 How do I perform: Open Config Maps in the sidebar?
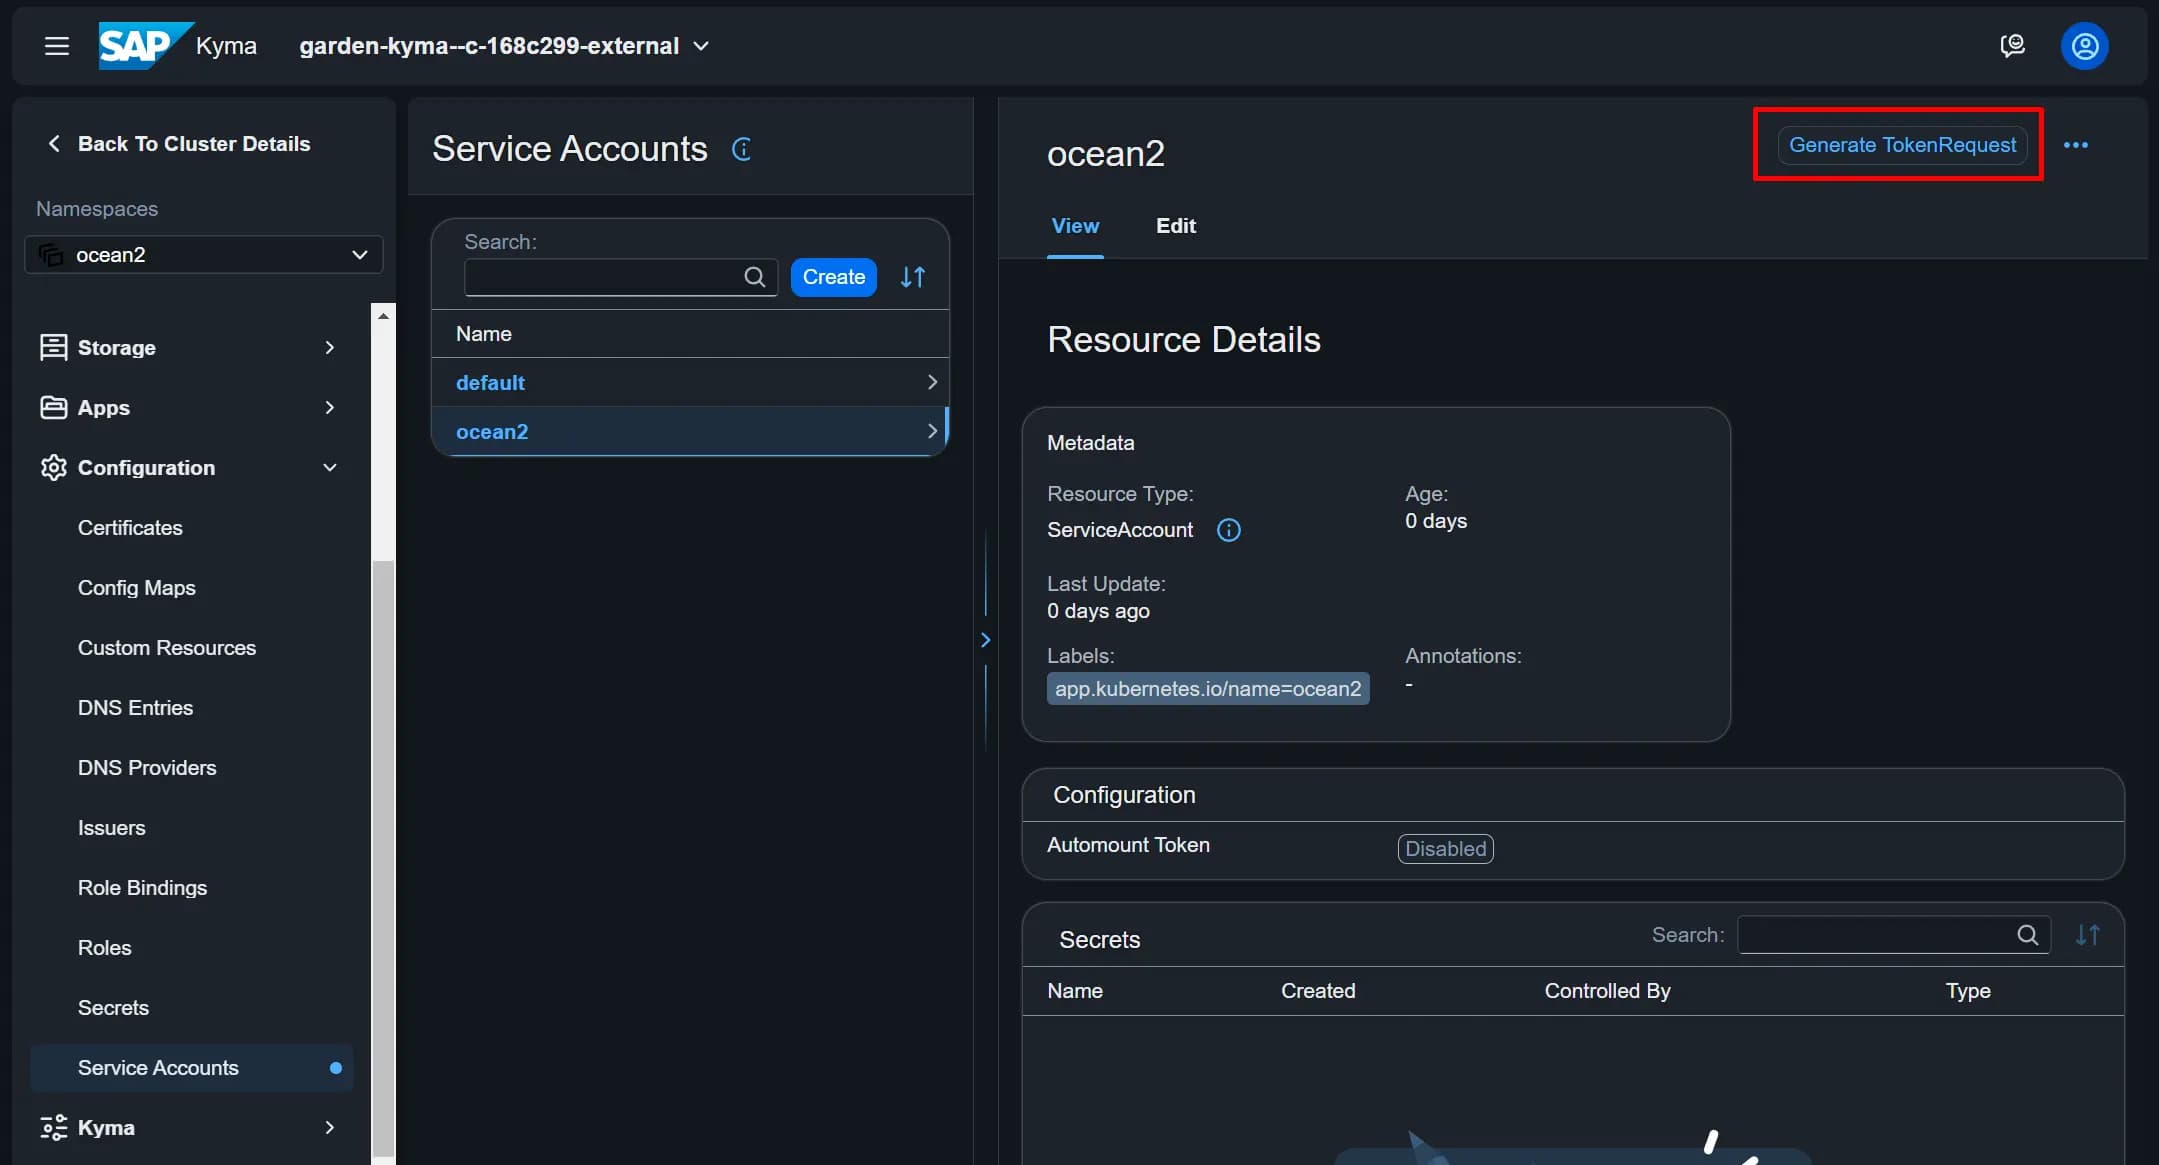click(137, 588)
